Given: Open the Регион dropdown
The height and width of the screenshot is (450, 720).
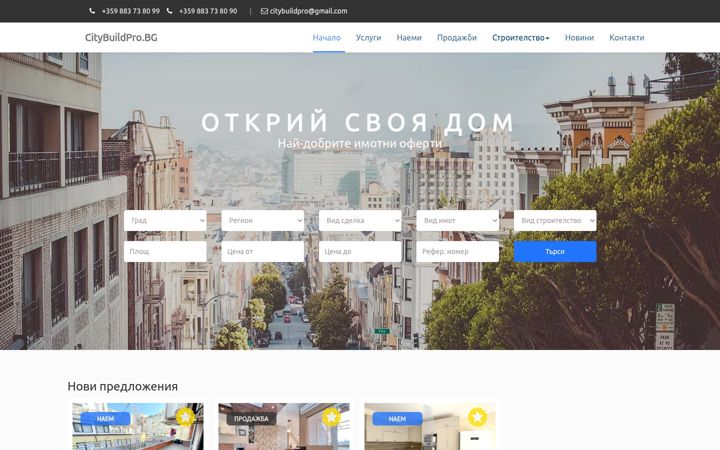Looking at the screenshot, I should 263,220.
